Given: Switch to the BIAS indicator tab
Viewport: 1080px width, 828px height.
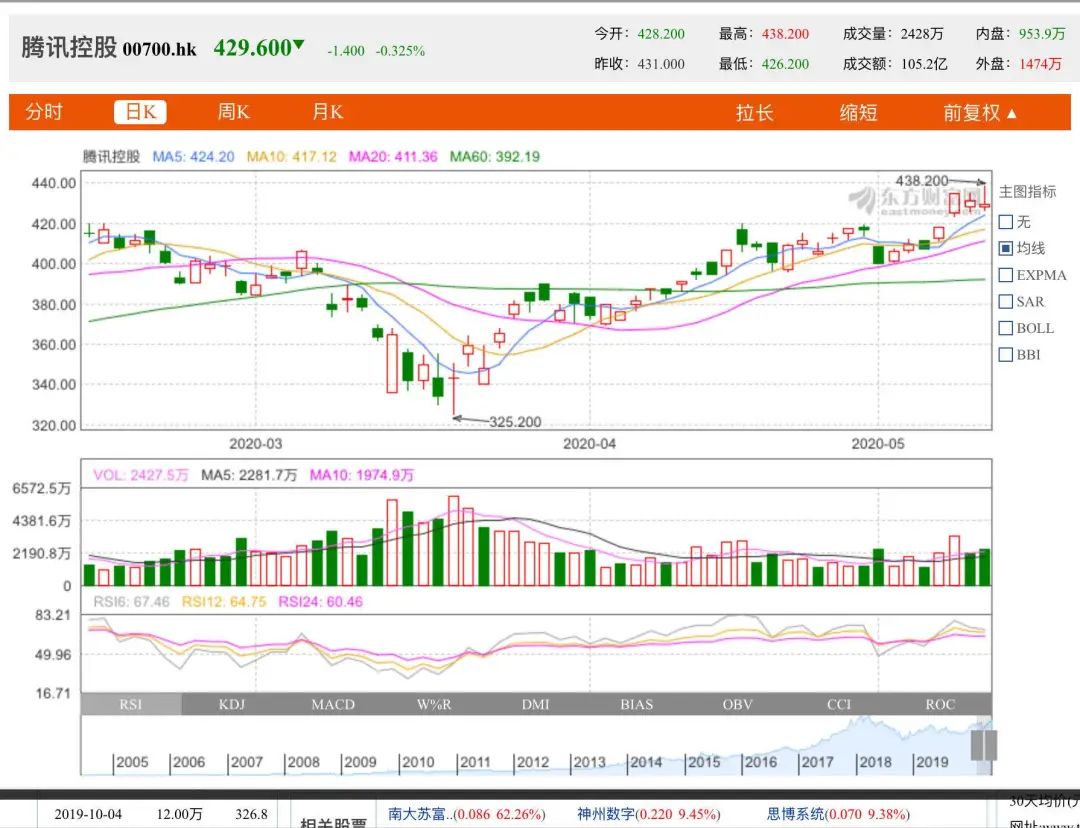Looking at the screenshot, I should coord(636,704).
